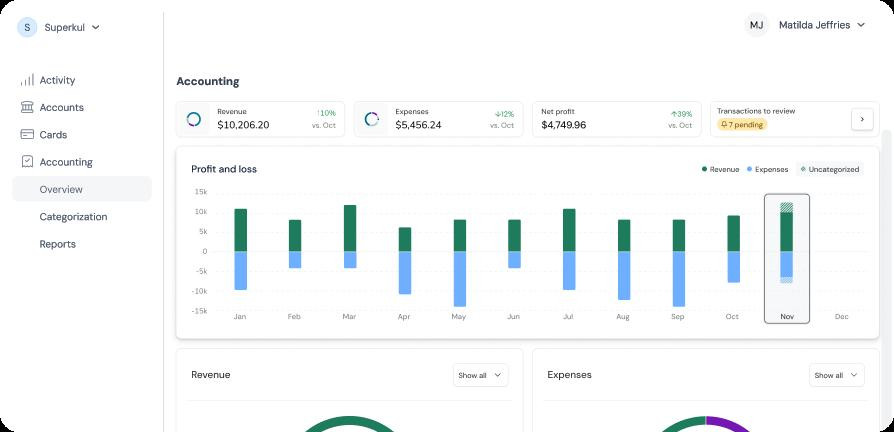This screenshot has width=894, height=432.
Task: Click the Expenses donut ring icon
Action: 372,119
